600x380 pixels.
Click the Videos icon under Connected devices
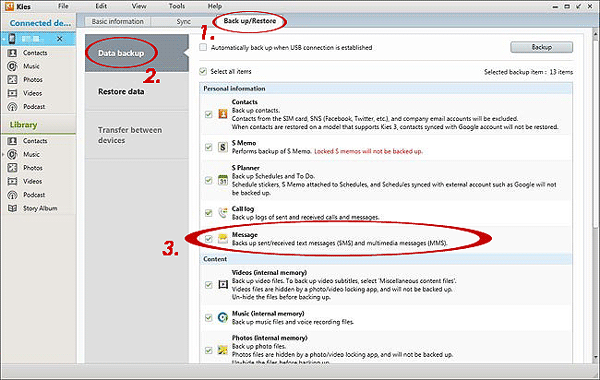(x=12, y=93)
